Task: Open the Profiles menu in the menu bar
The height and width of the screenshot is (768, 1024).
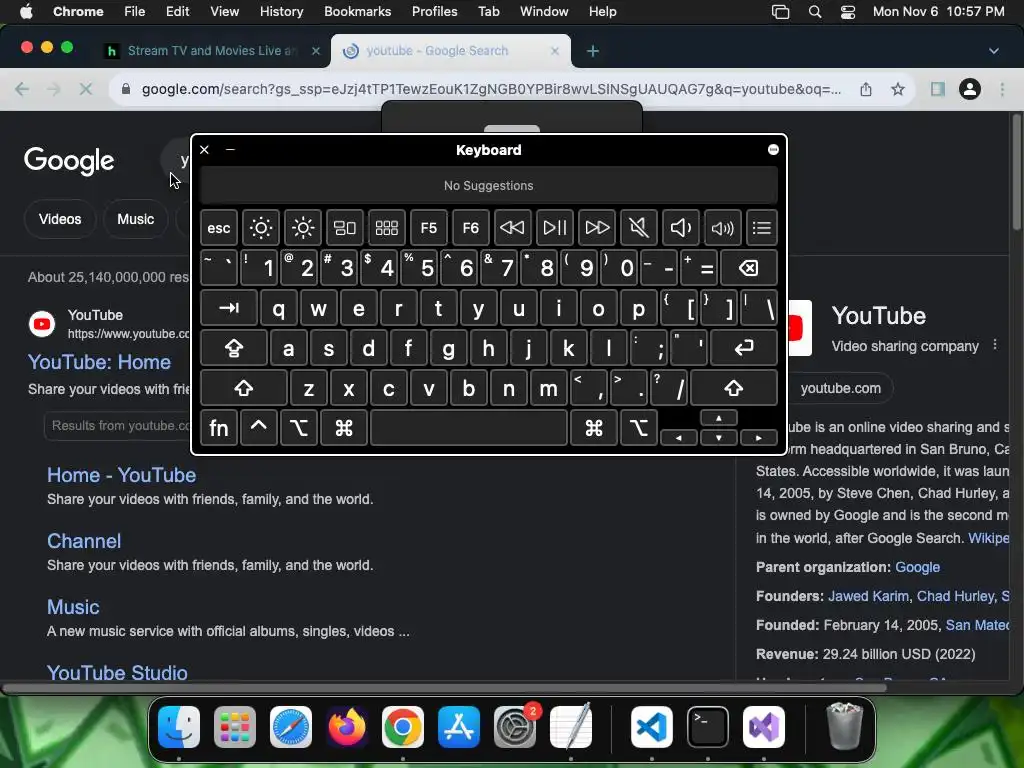Action: (x=434, y=12)
